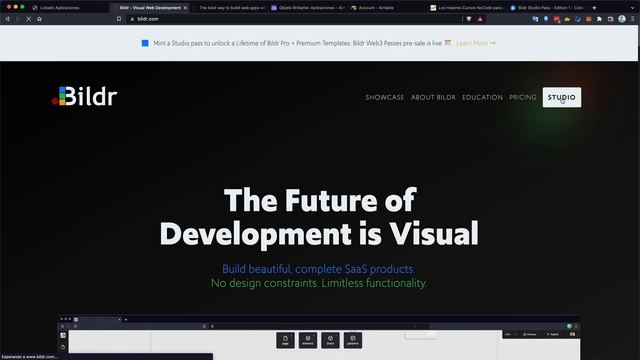Expand the tab search chevron
This screenshot has height=360, width=640.
click(633, 8)
